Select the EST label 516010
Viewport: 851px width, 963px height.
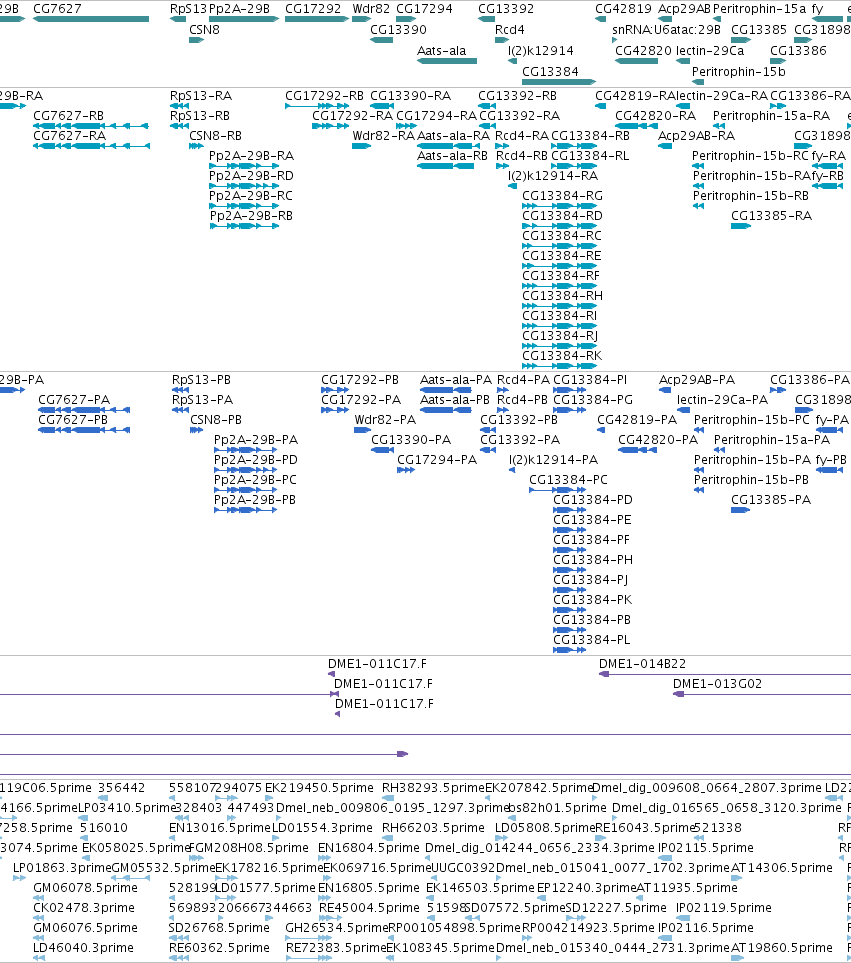[104, 828]
